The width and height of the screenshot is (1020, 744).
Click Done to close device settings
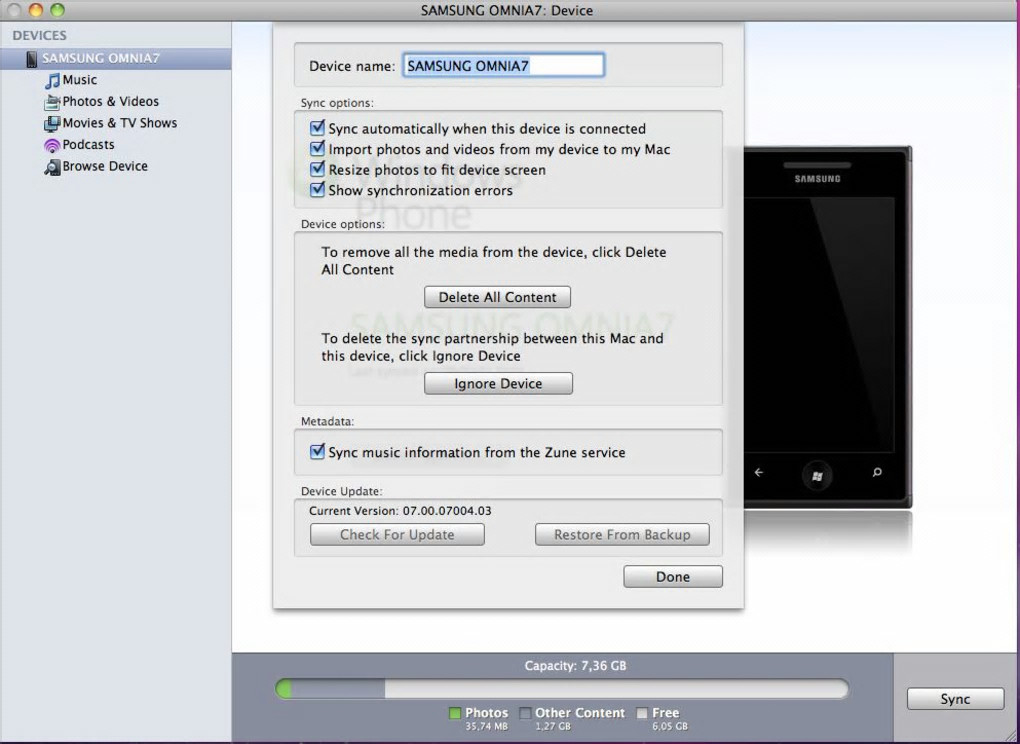(673, 577)
